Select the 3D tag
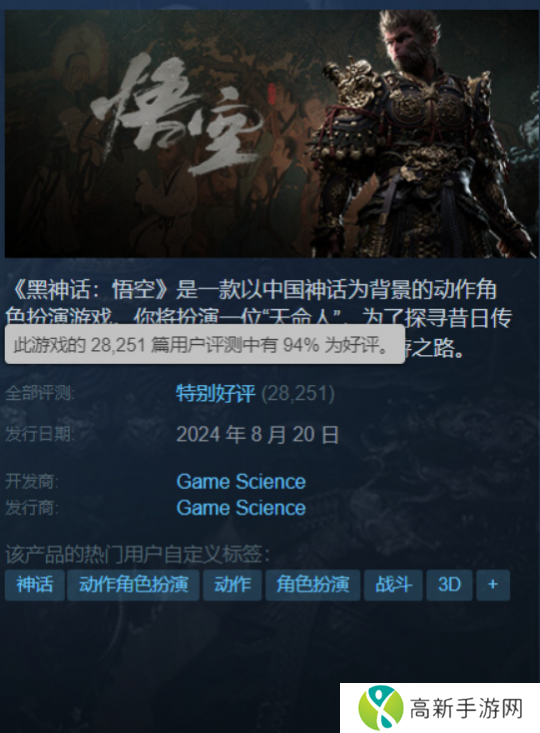 (449, 584)
